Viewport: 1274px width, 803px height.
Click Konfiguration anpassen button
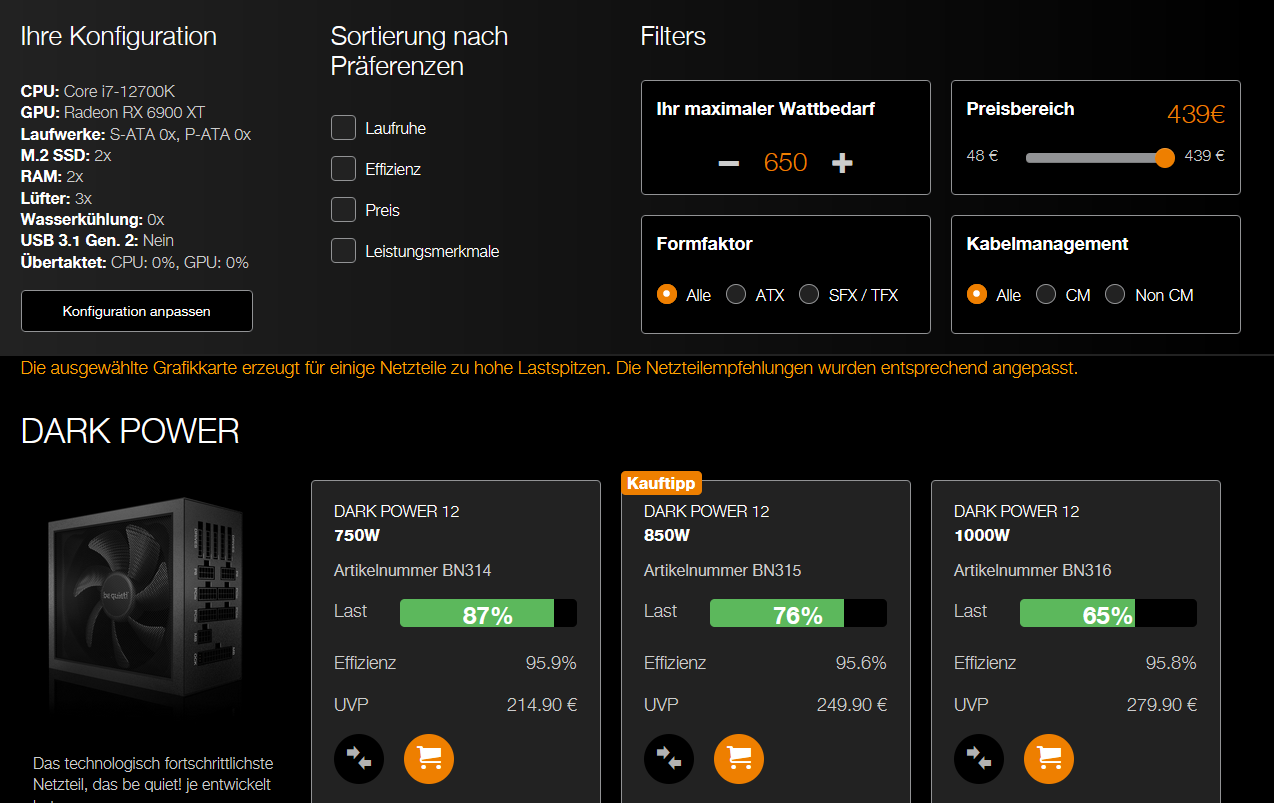coord(137,311)
